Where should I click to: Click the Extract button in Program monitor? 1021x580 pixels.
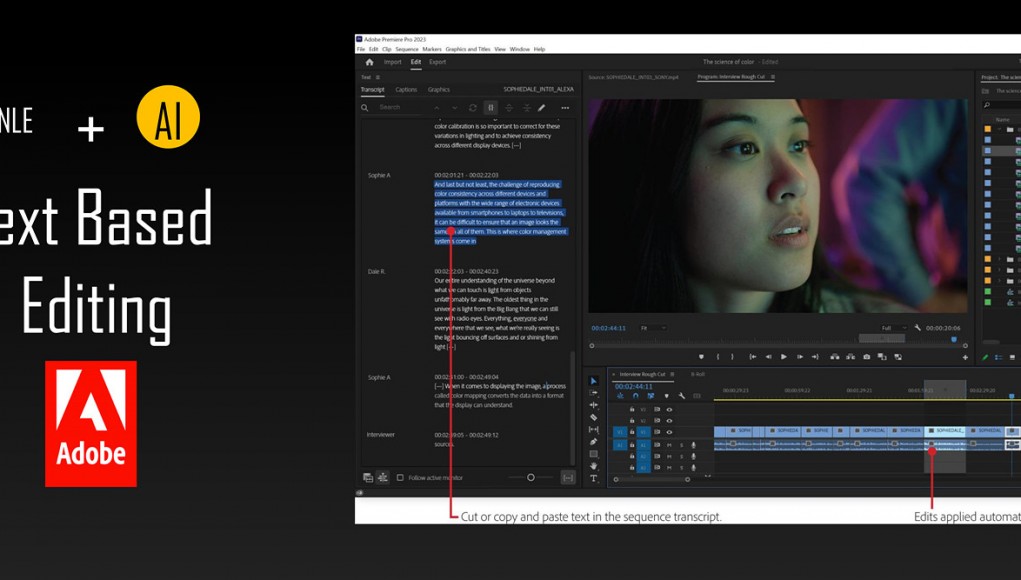[850, 357]
